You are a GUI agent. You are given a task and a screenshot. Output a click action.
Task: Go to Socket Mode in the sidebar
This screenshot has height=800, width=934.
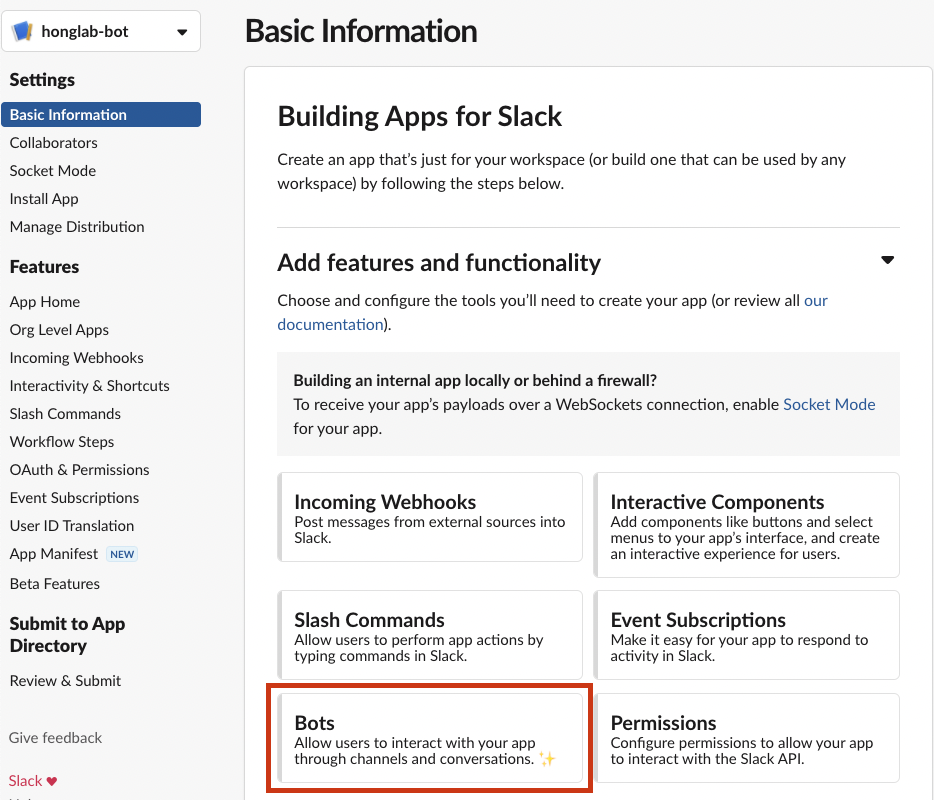[x=52, y=171]
